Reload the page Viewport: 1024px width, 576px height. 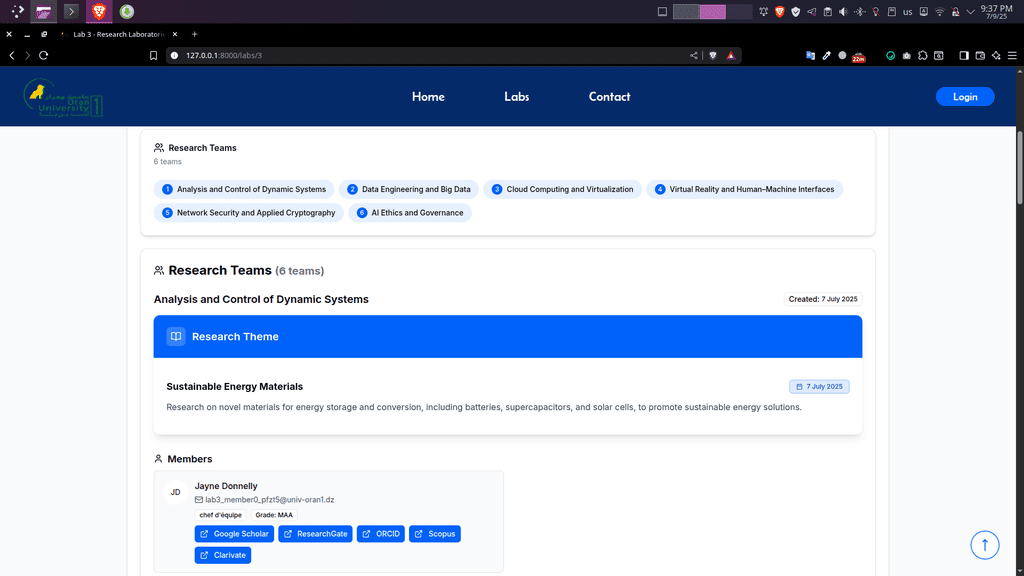point(43,56)
